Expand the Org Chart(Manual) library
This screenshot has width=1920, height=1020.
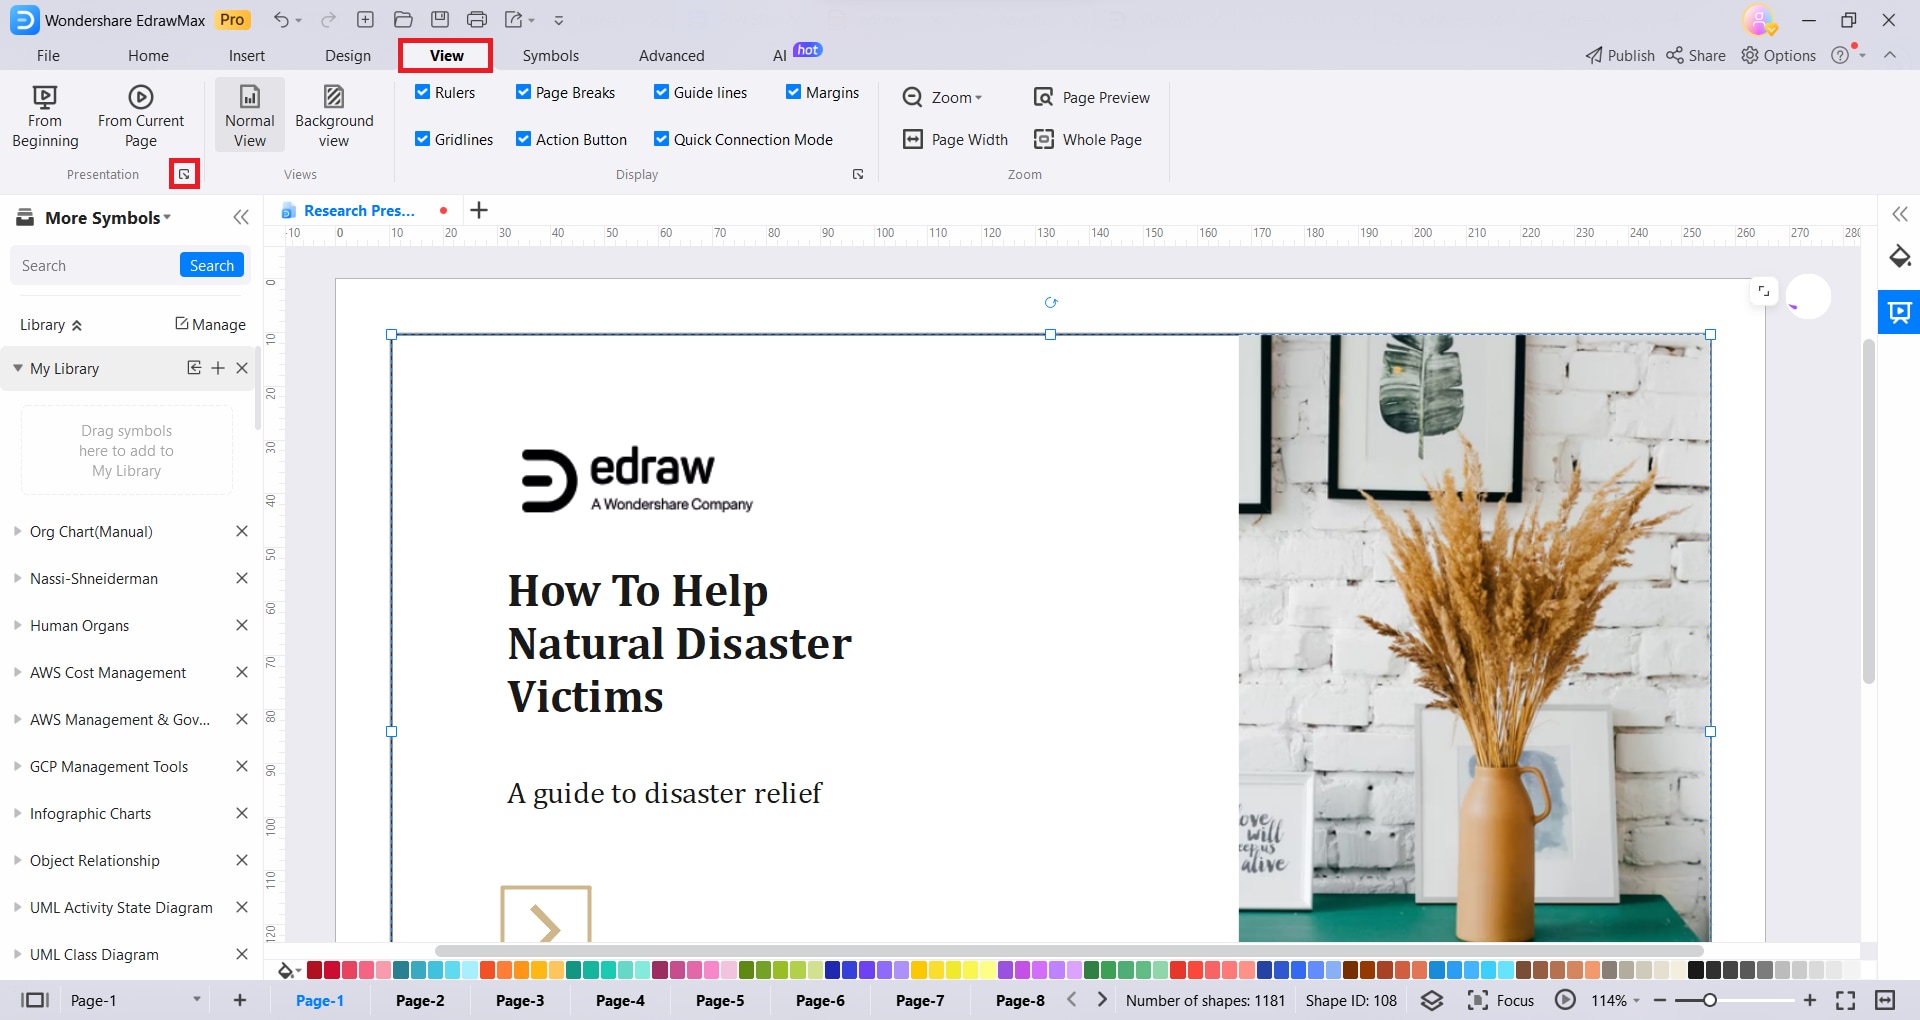click(18, 531)
